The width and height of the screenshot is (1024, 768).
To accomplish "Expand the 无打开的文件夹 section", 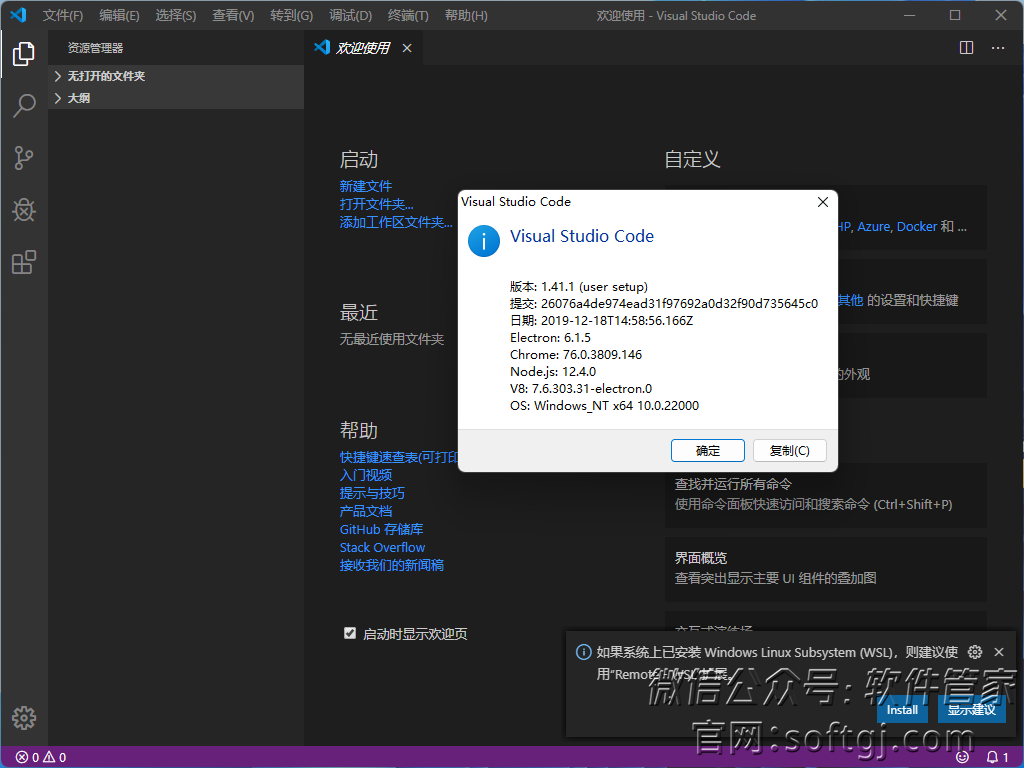I will click(176, 76).
